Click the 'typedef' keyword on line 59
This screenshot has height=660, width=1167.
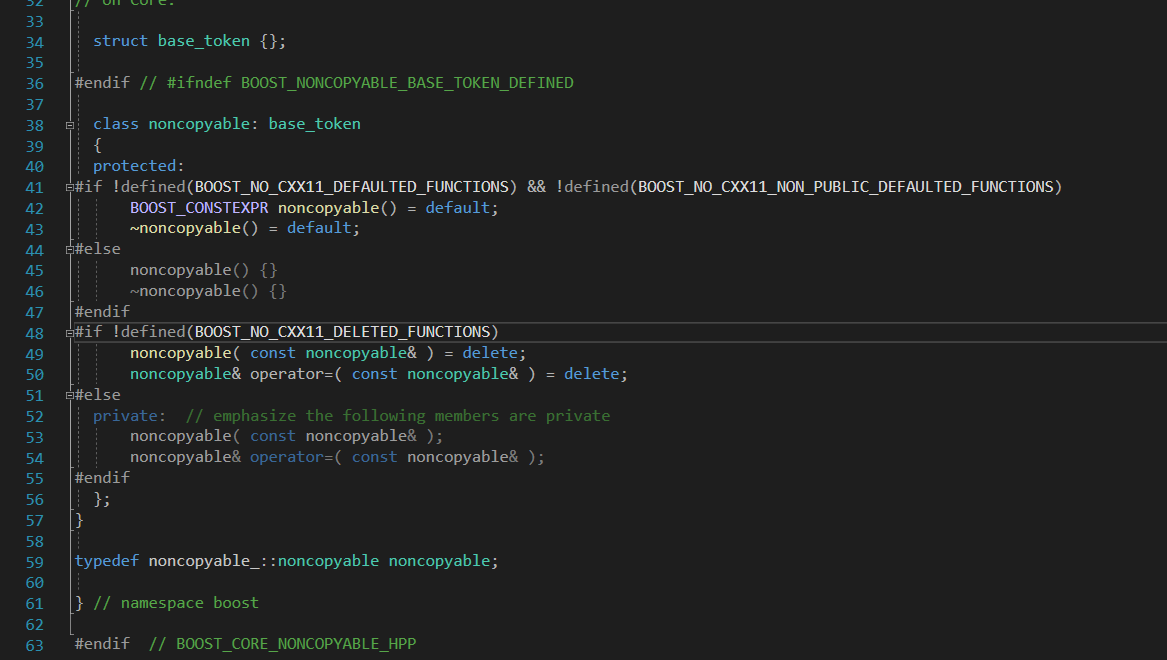click(x=106, y=560)
